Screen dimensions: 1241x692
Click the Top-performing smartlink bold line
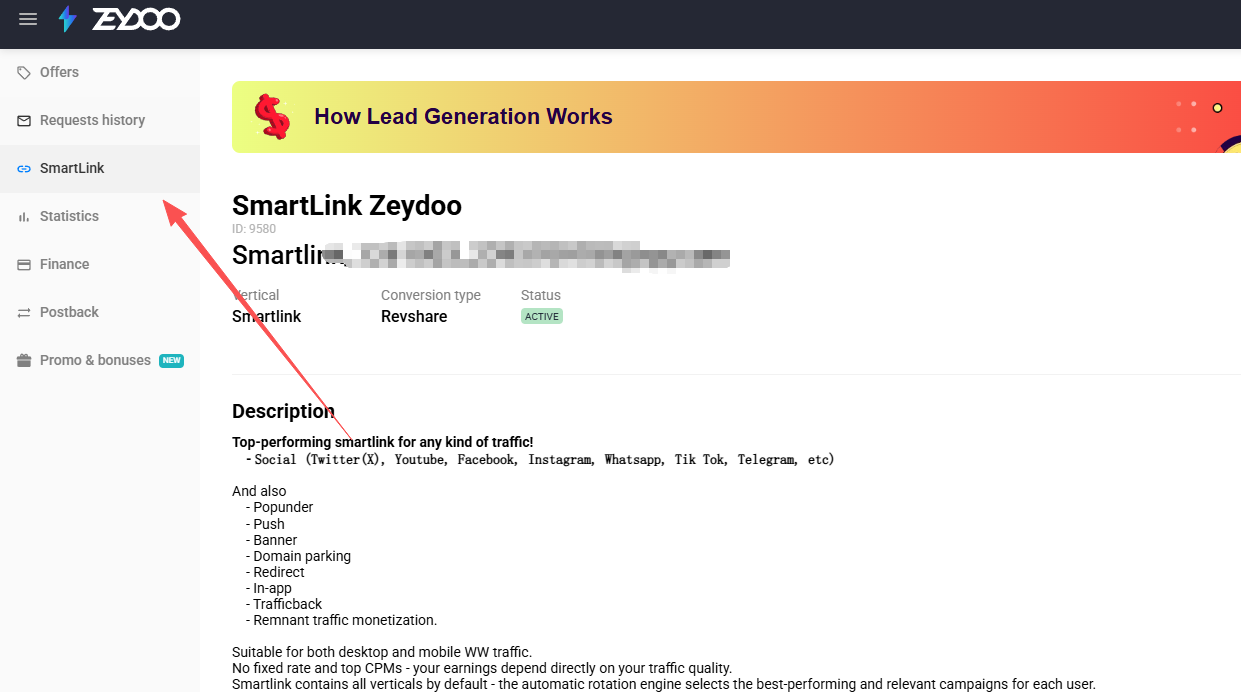click(383, 442)
